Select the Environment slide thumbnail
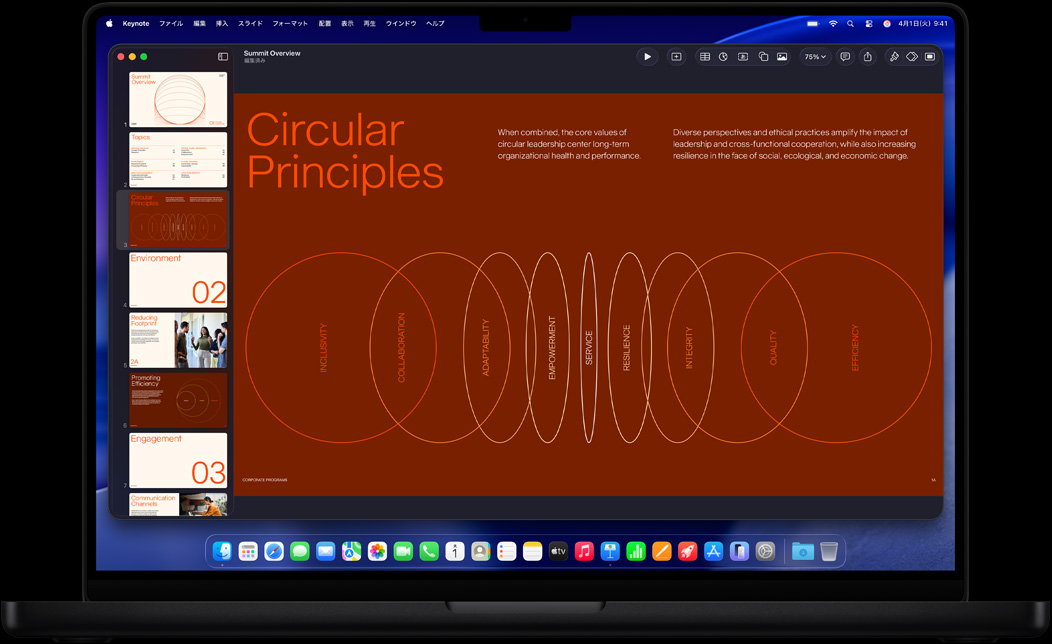The height and width of the screenshot is (644, 1052). 177,280
